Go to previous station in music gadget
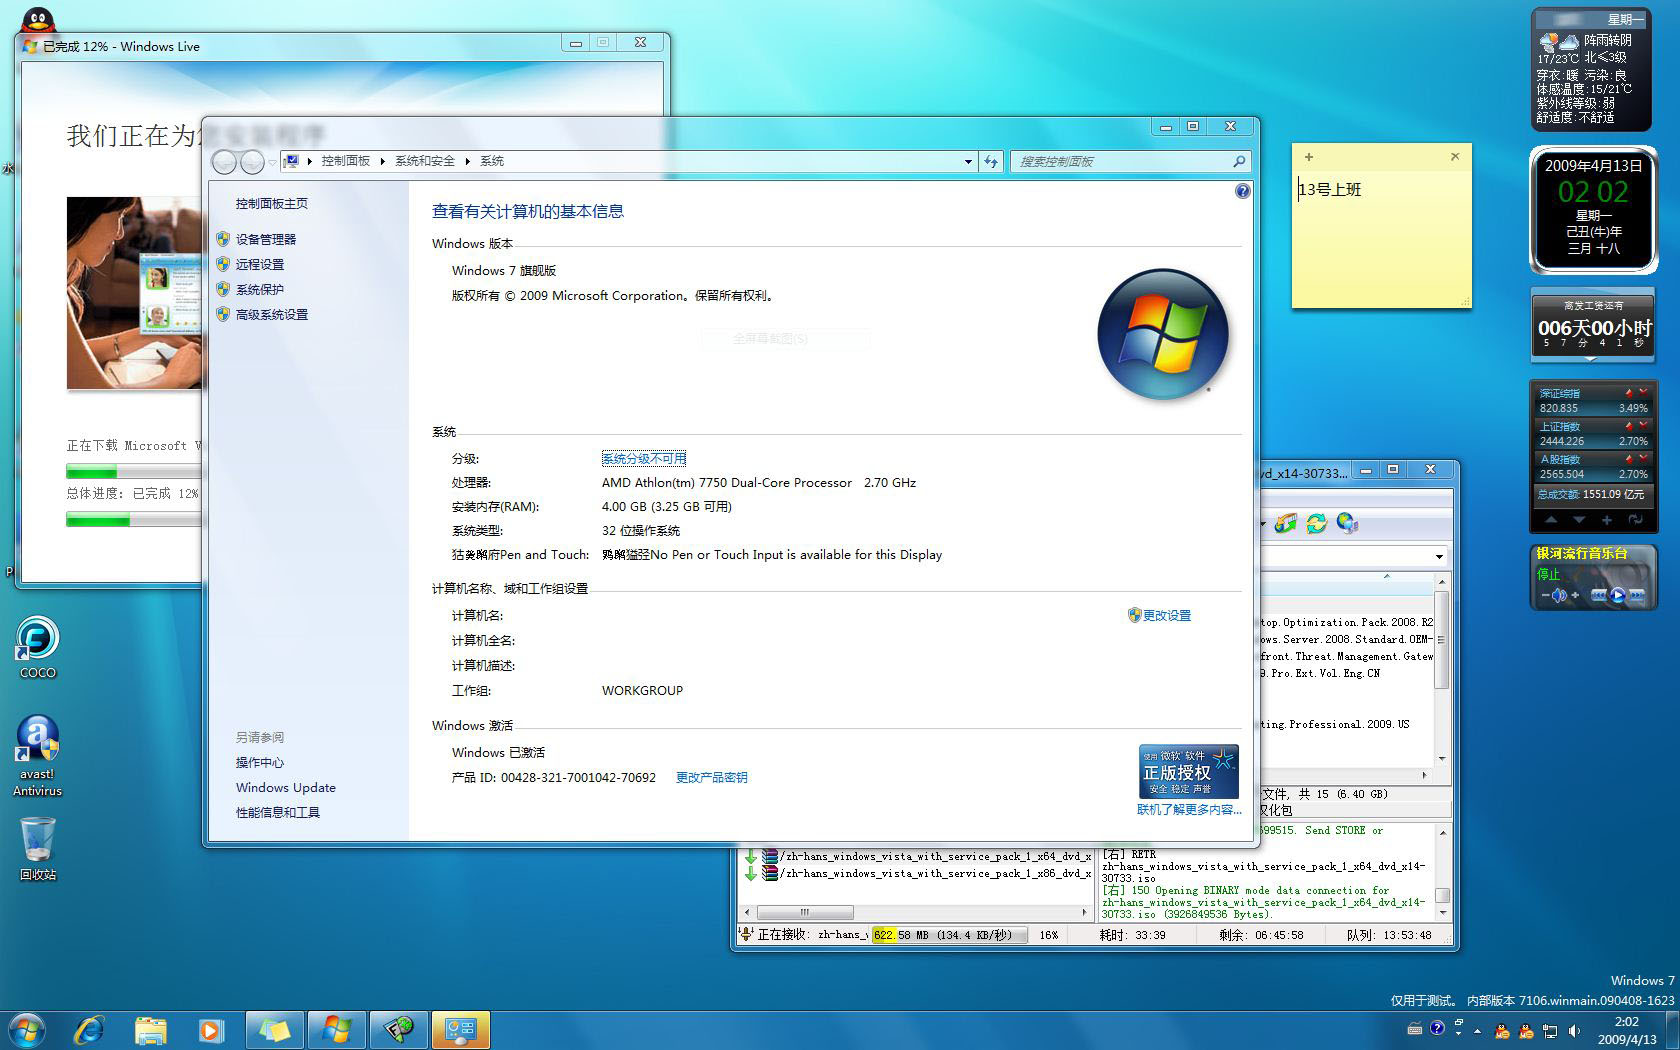1680x1050 pixels. coord(1598,595)
